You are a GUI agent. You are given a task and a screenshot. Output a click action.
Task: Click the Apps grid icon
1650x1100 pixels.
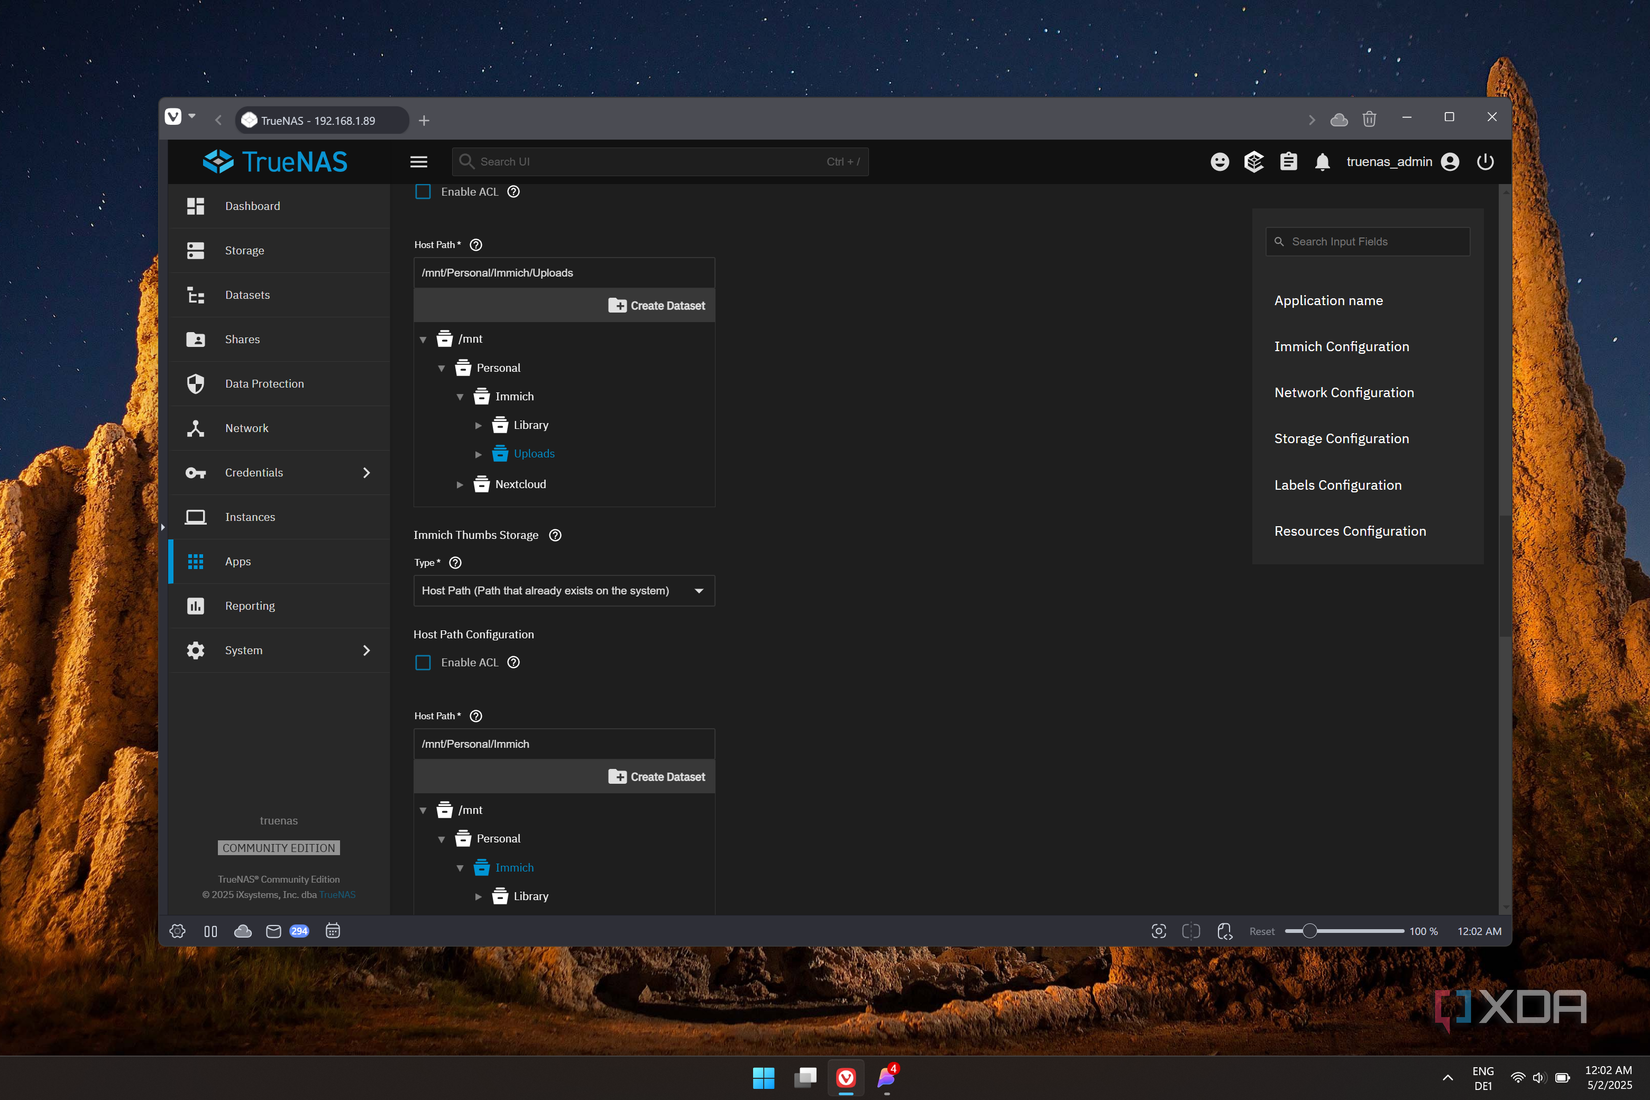coord(196,562)
